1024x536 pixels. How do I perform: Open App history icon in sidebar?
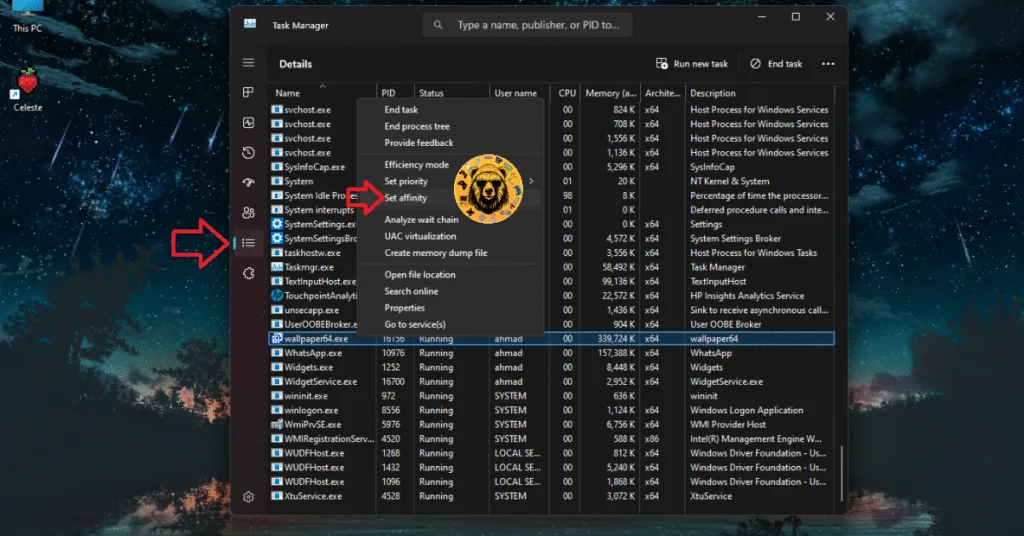248,153
